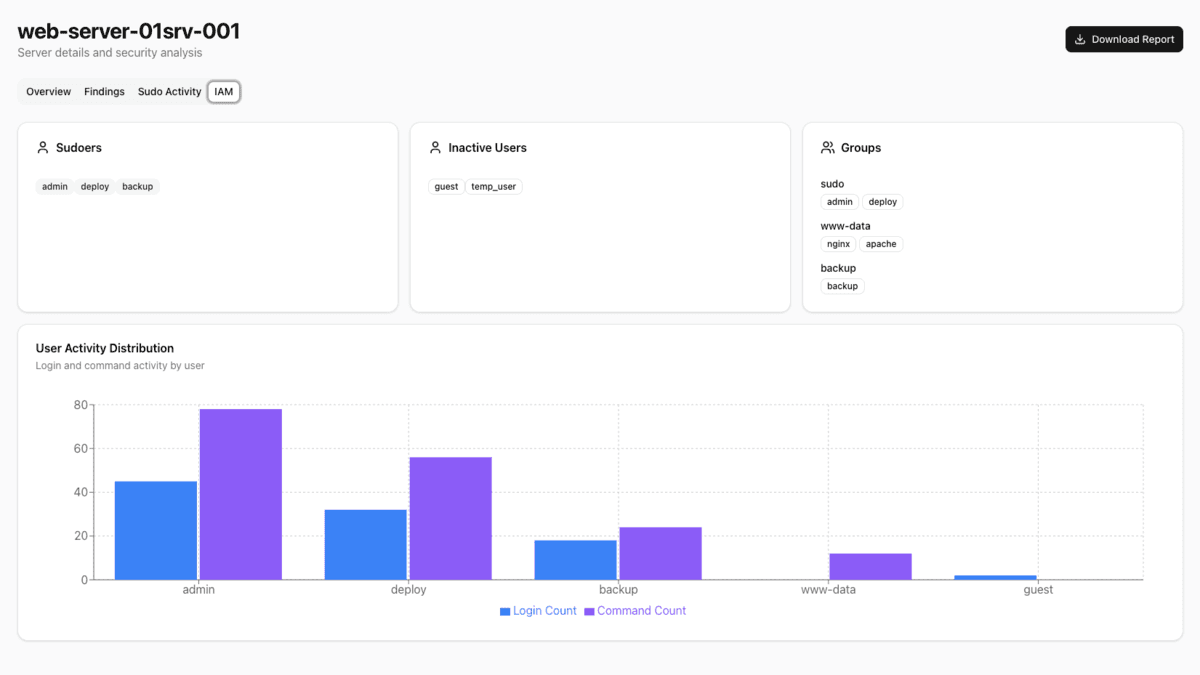Click the Sudoers panel user icon
The image size is (1200, 675).
pyautogui.click(x=42, y=146)
